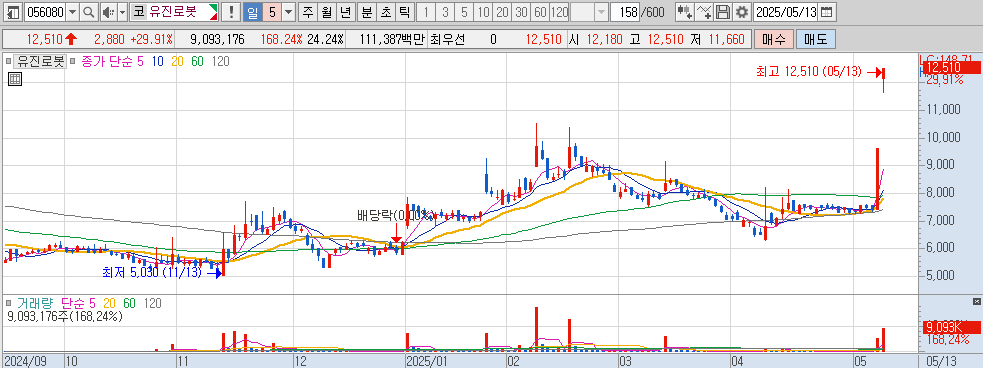Choose the 20 interval button

click(502, 11)
